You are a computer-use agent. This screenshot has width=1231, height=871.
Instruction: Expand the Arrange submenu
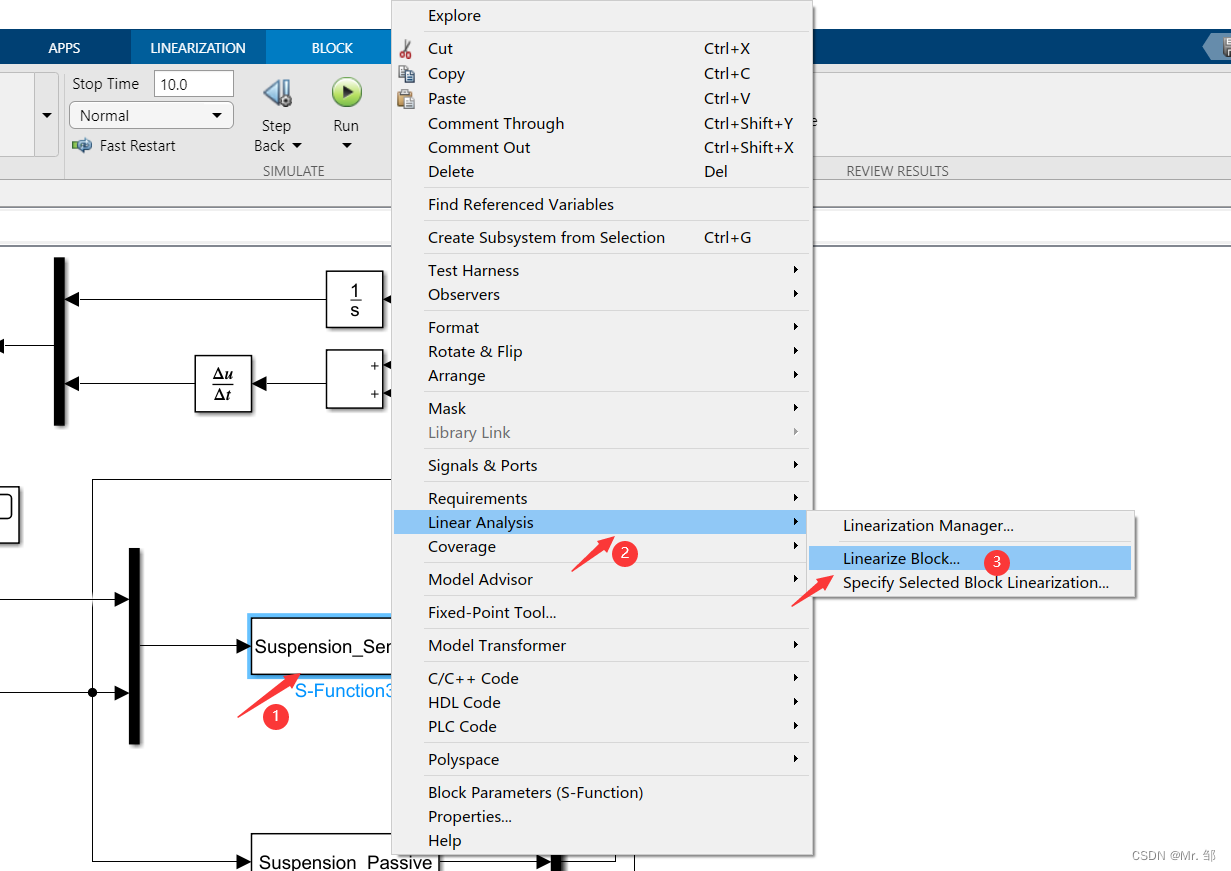coord(602,375)
